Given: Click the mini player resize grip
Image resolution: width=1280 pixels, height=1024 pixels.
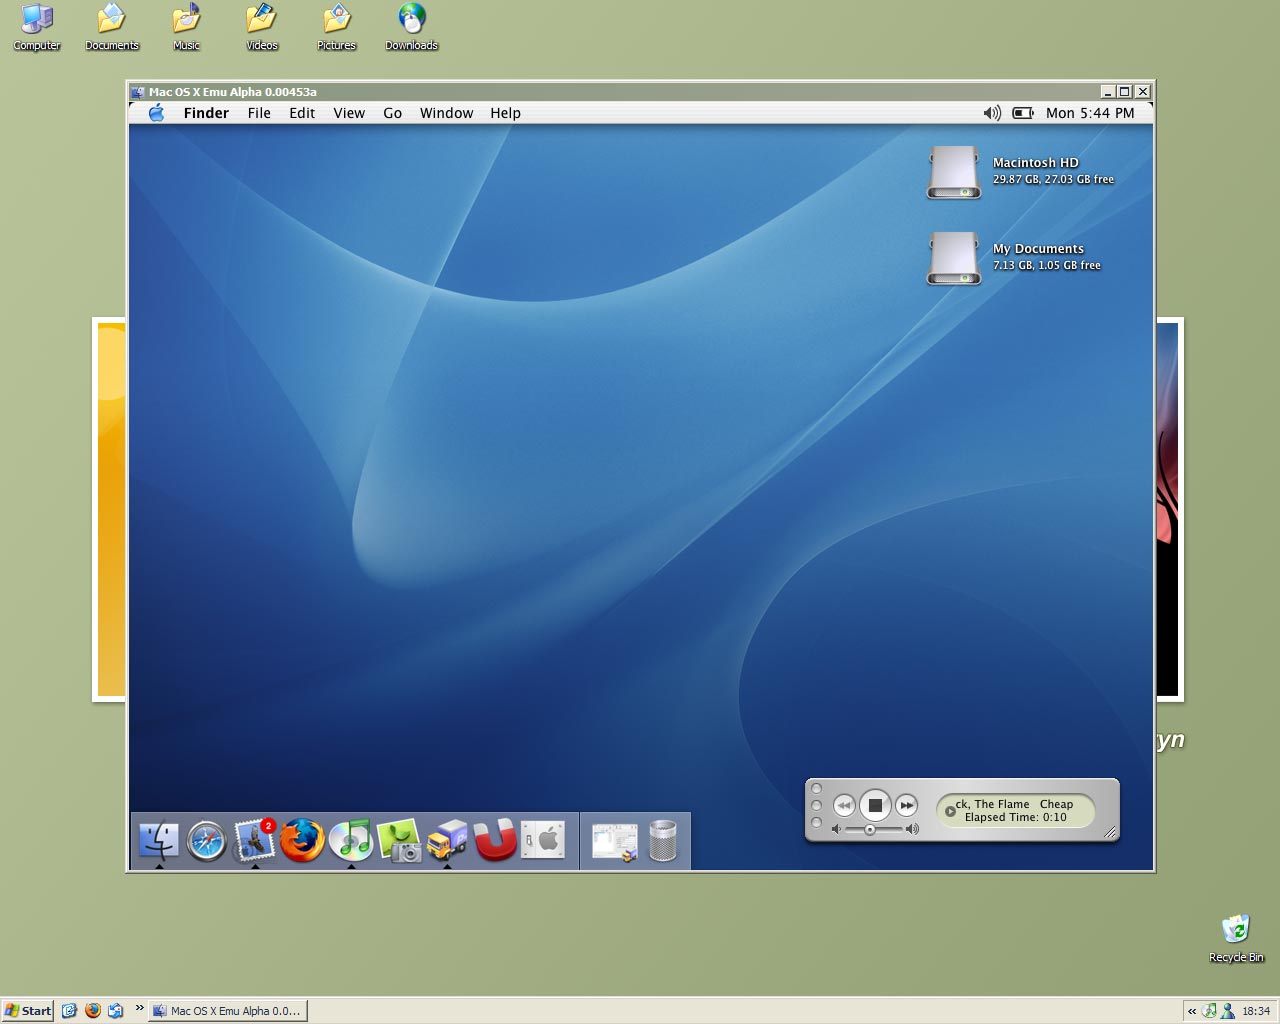Looking at the screenshot, I should click(x=1109, y=832).
